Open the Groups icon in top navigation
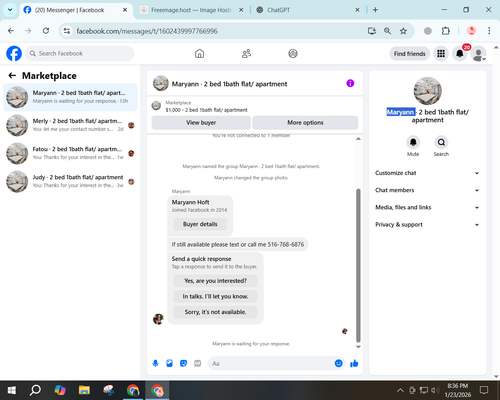The height and width of the screenshot is (400, 500). click(293, 53)
